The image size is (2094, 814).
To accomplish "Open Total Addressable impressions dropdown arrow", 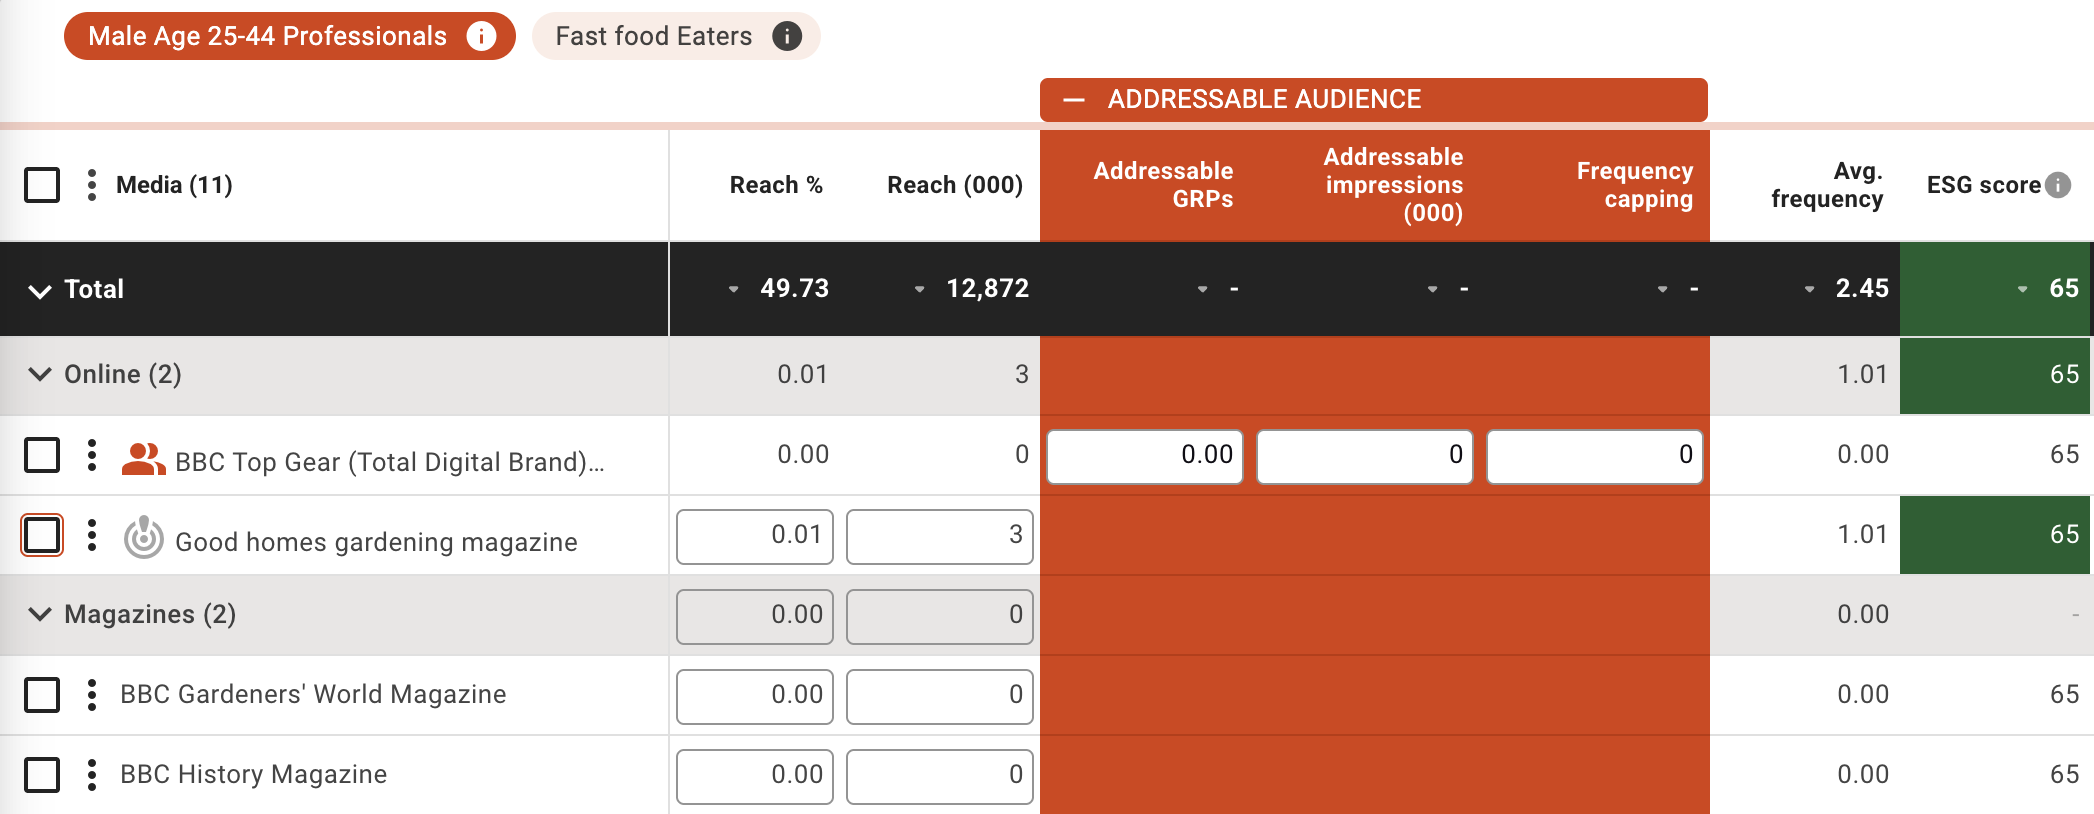I will (1433, 289).
